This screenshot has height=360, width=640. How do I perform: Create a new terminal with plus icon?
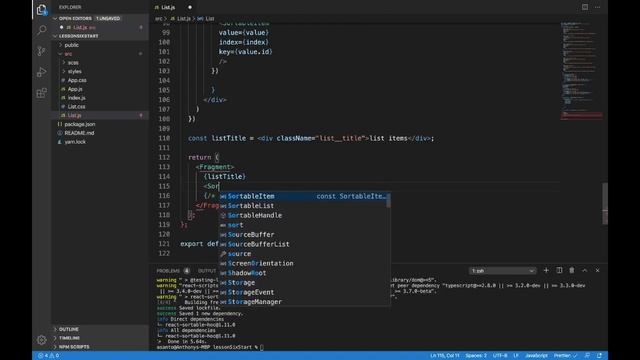546,270
